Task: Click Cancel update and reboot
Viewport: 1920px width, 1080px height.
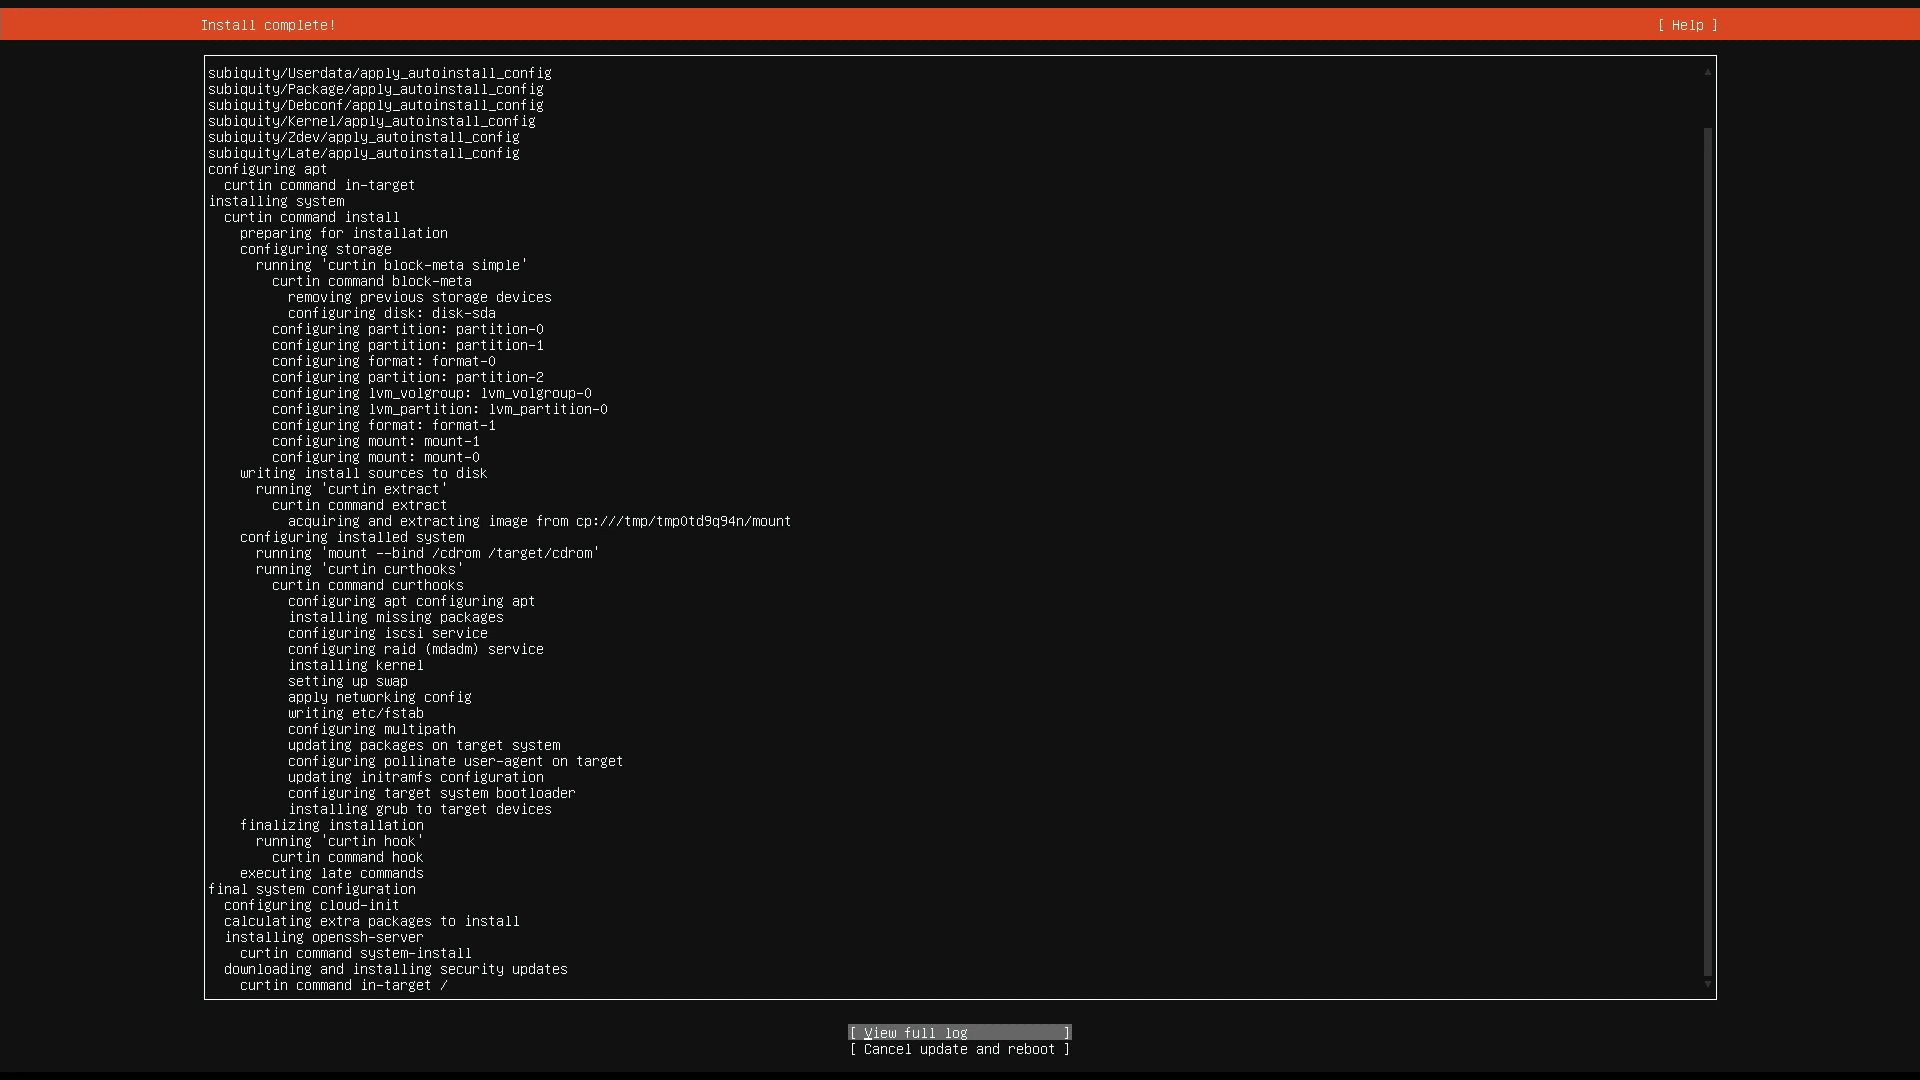Action: [958, 1050]
